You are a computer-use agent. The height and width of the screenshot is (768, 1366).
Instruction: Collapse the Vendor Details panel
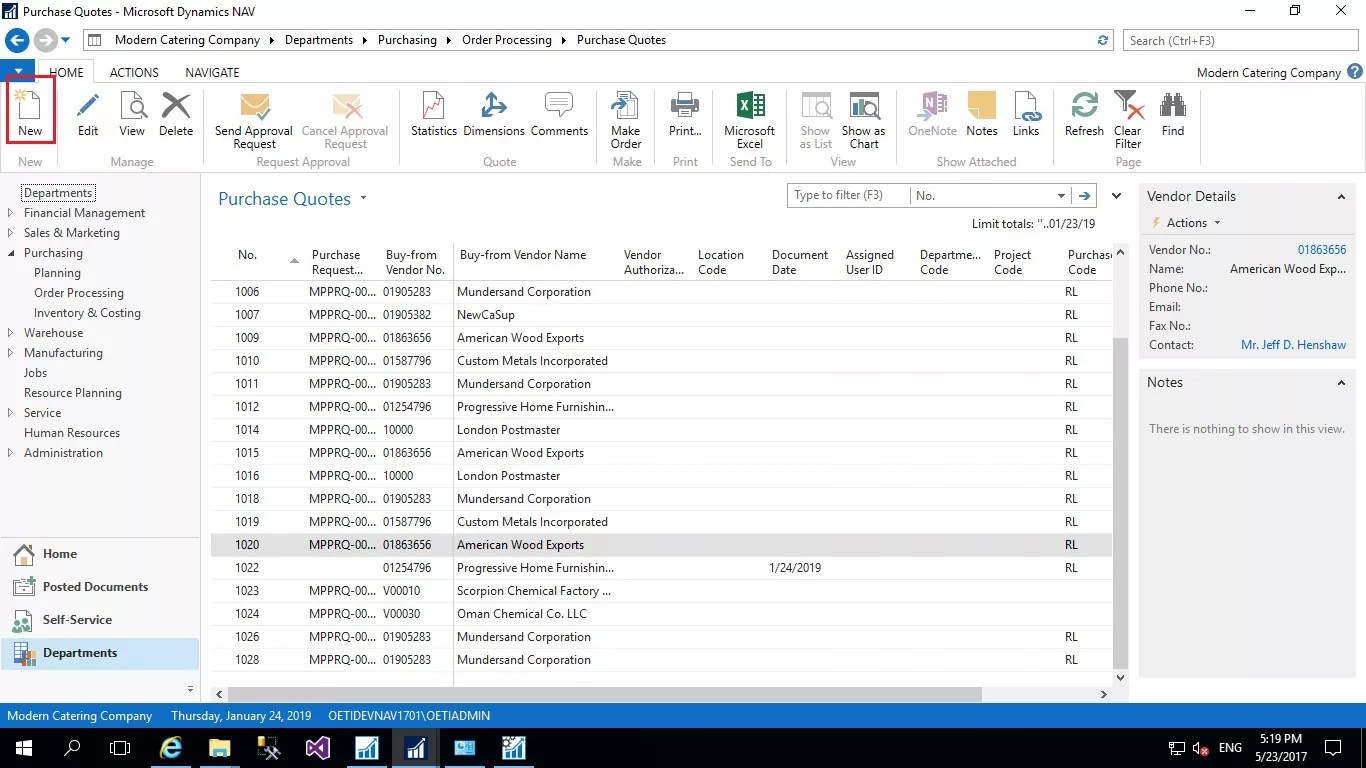click(1341, 196)
